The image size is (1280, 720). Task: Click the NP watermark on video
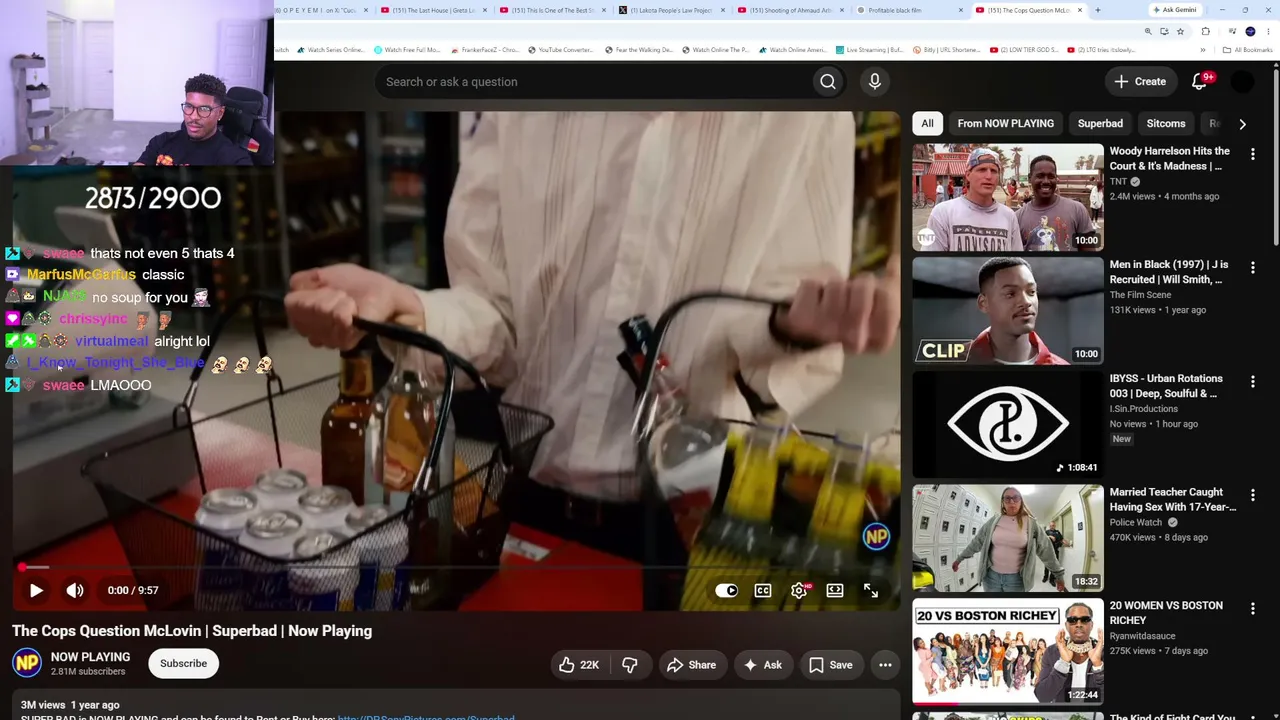tap(876, 537)
